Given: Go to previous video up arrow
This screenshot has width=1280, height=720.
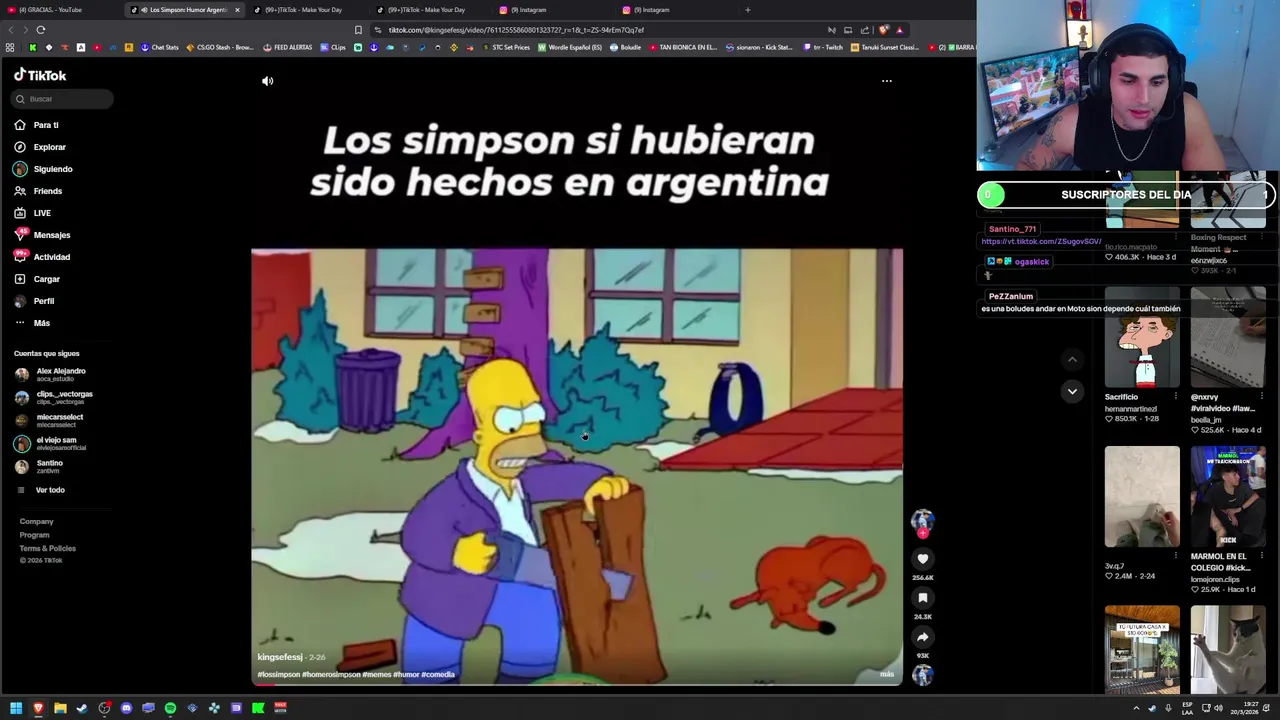Looking at the screenshot, I should tap(1072, 360).
